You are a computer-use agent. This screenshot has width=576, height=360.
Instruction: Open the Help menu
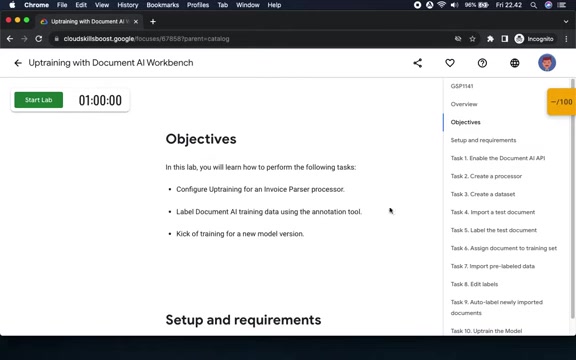274,5
